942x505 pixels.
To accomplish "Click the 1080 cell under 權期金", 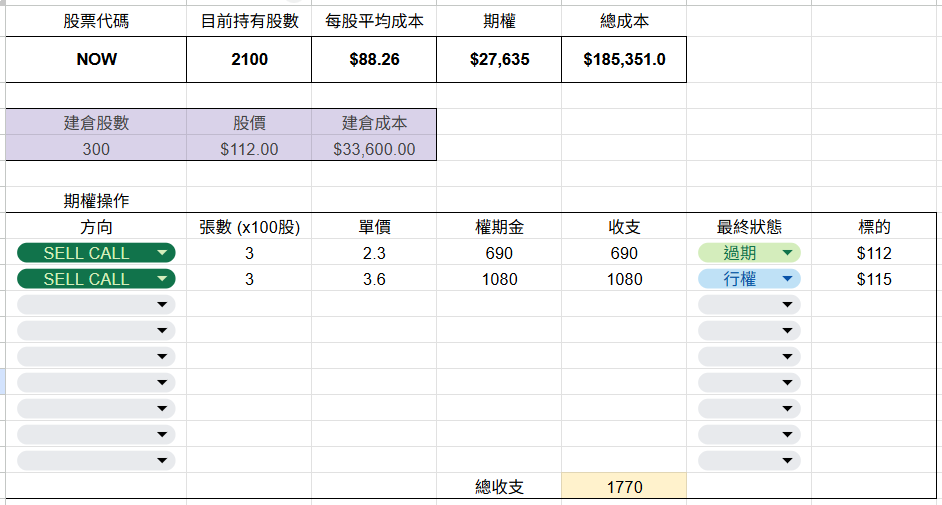I will [499, 279].
